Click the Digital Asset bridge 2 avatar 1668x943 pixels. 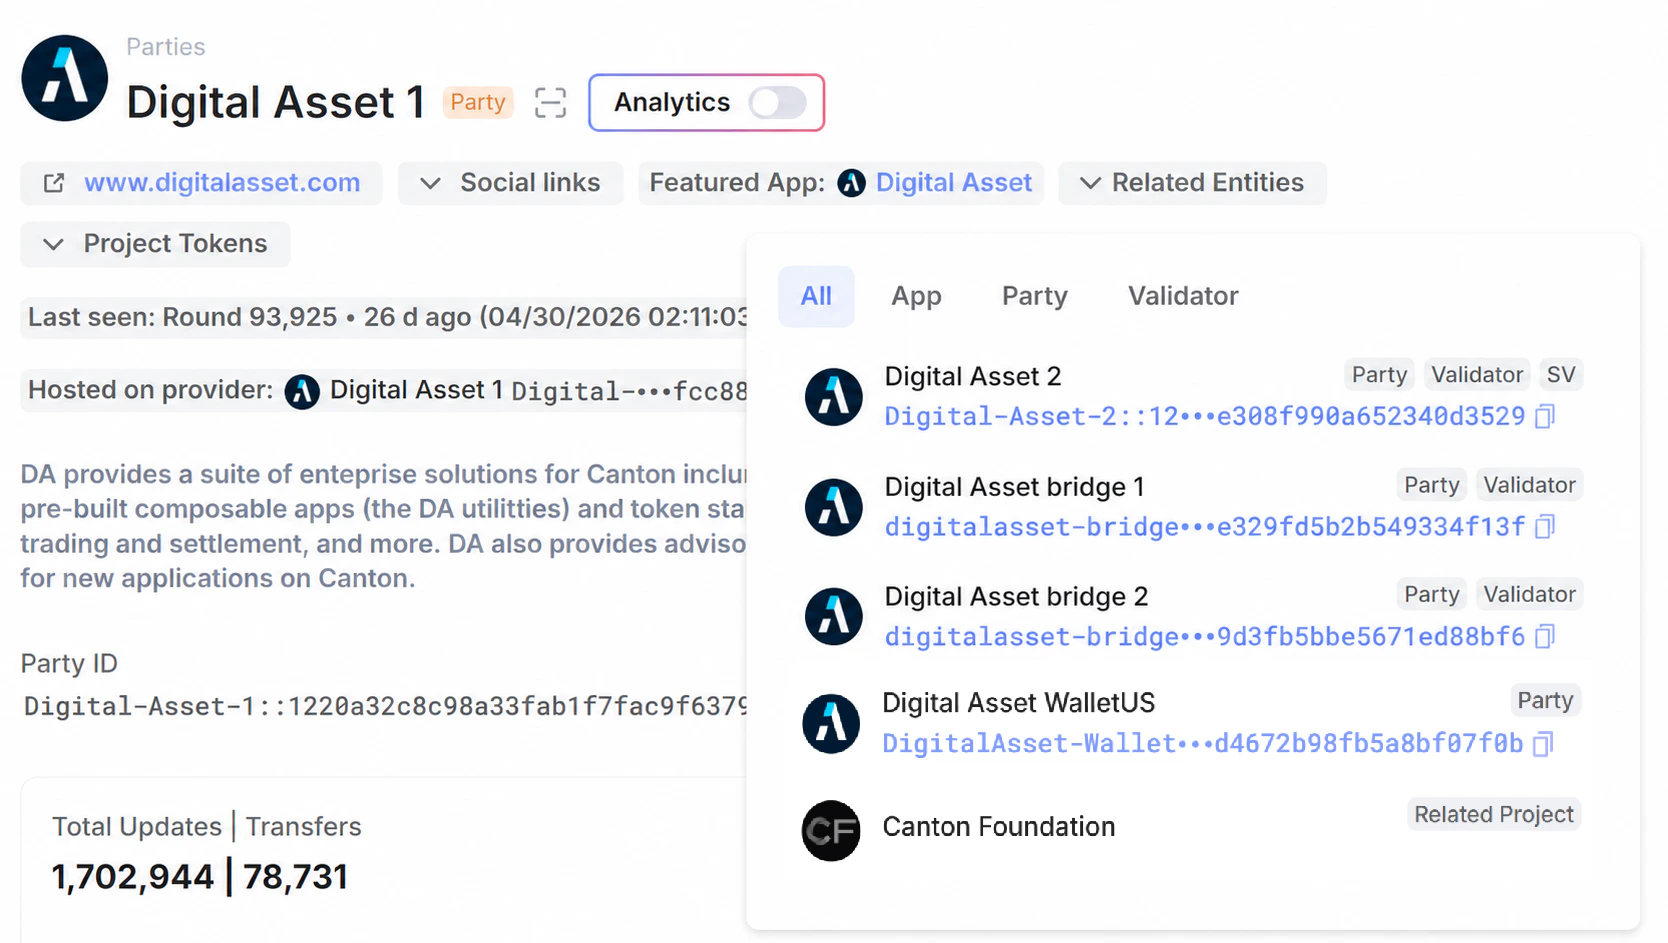tap(833, 616)
